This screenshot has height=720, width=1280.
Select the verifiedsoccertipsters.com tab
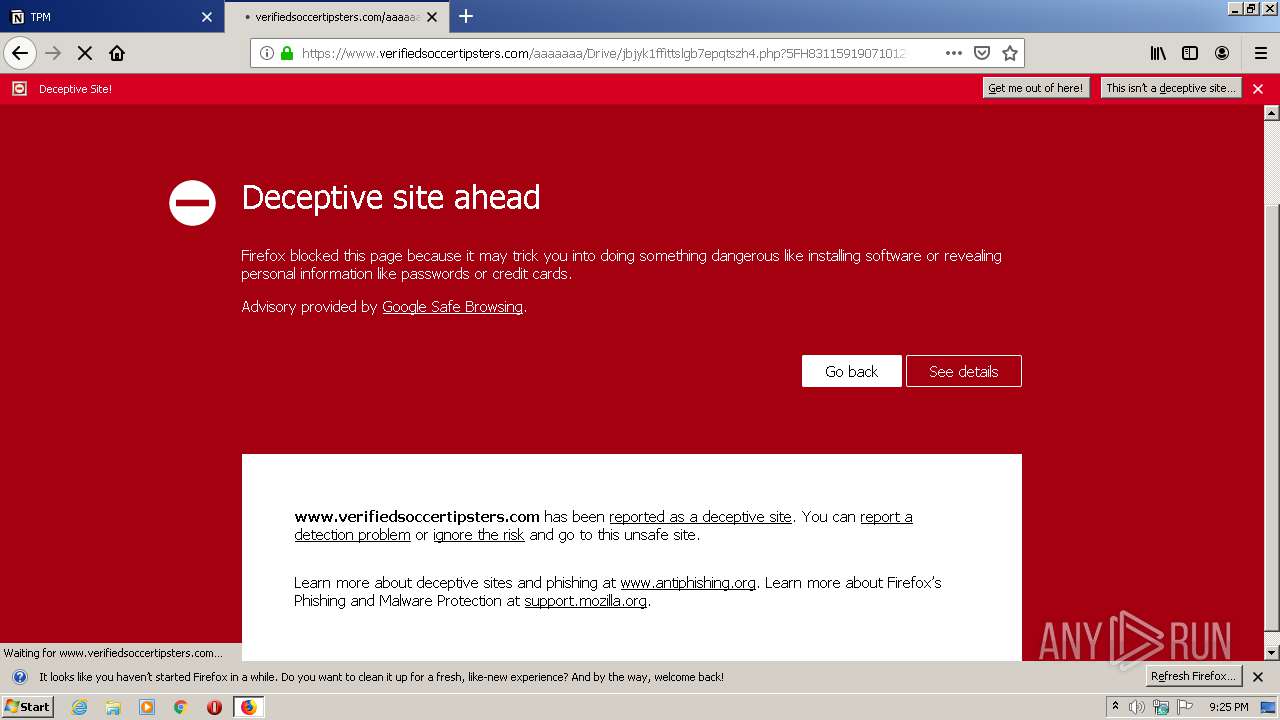[x=336, y=17]
